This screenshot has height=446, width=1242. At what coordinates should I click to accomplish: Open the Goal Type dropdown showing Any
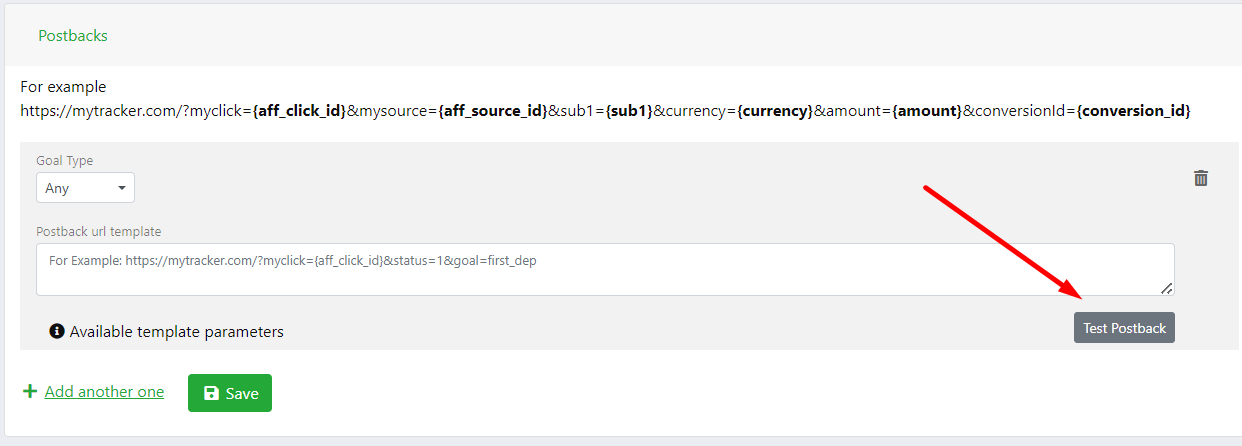coord(84,188)
